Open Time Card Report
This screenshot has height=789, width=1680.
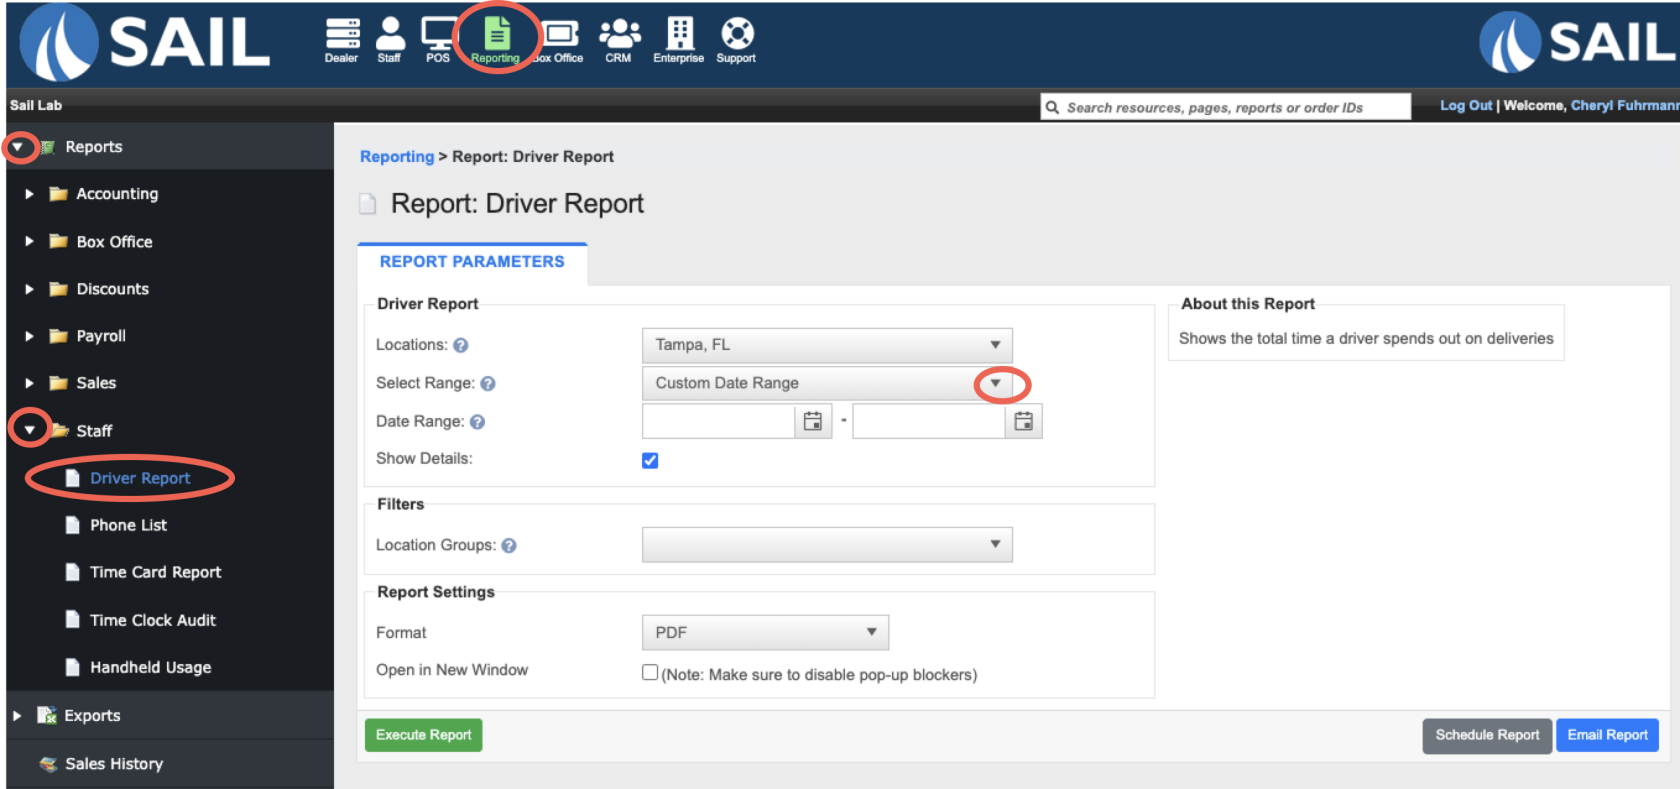pyautogui.click(x=156, y=572)
